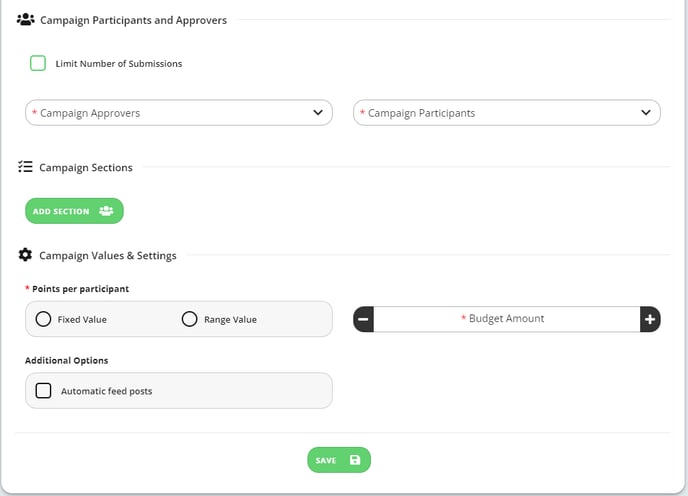The width and height of the screenshot is (688, 496).
Task: Open the Campaign Participants dropdown
Action: point(506,113)
